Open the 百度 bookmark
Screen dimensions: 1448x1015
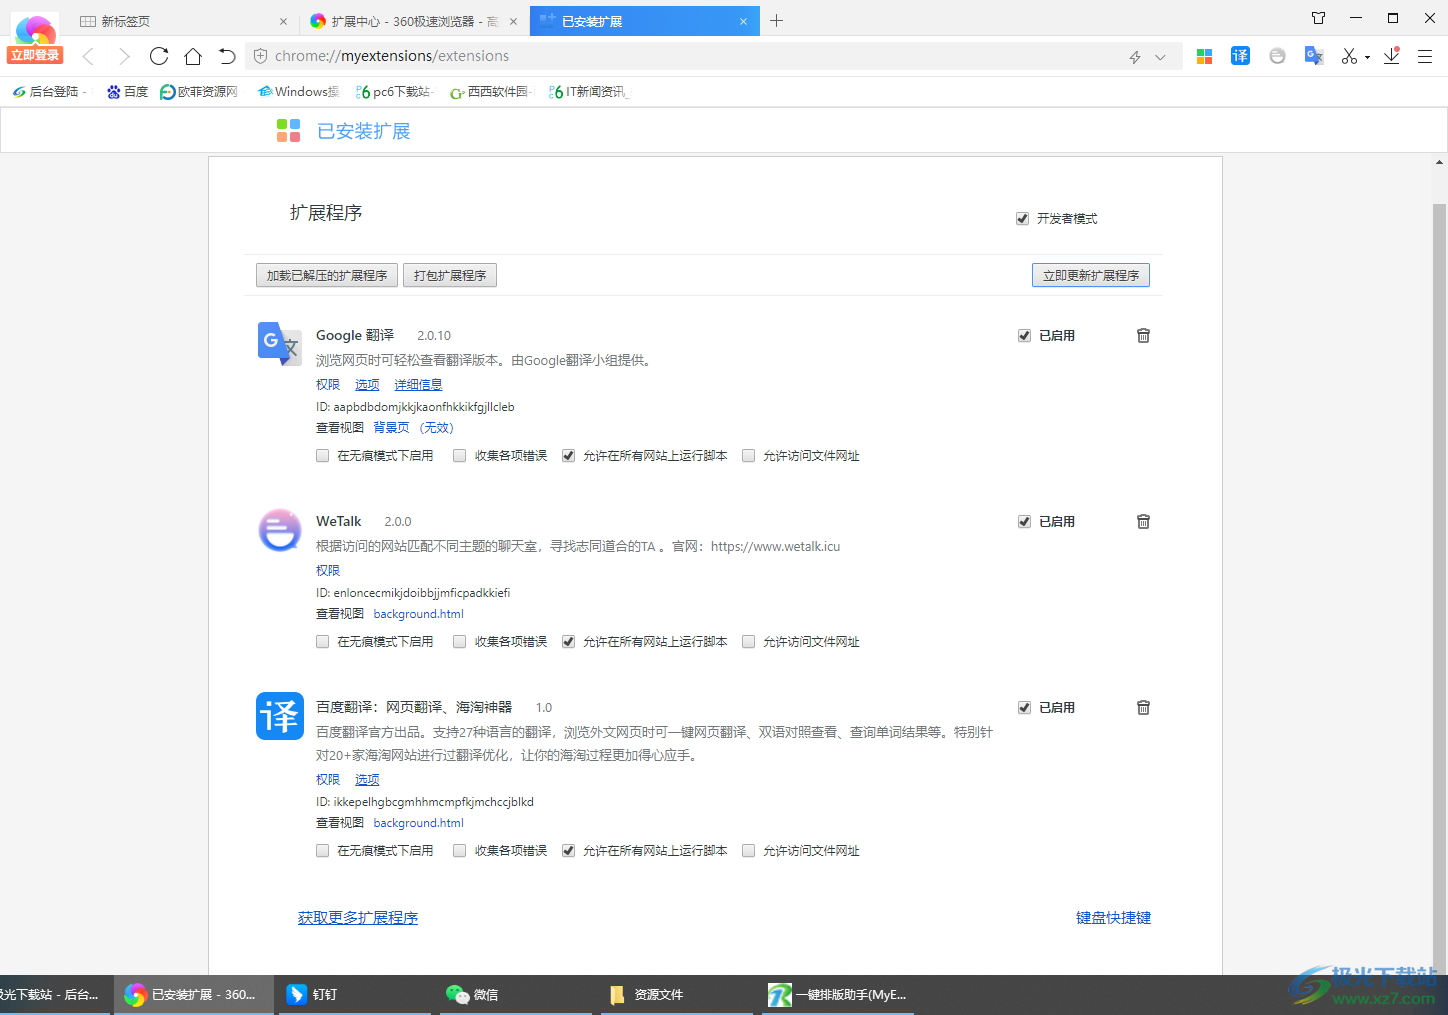point(127,92)
